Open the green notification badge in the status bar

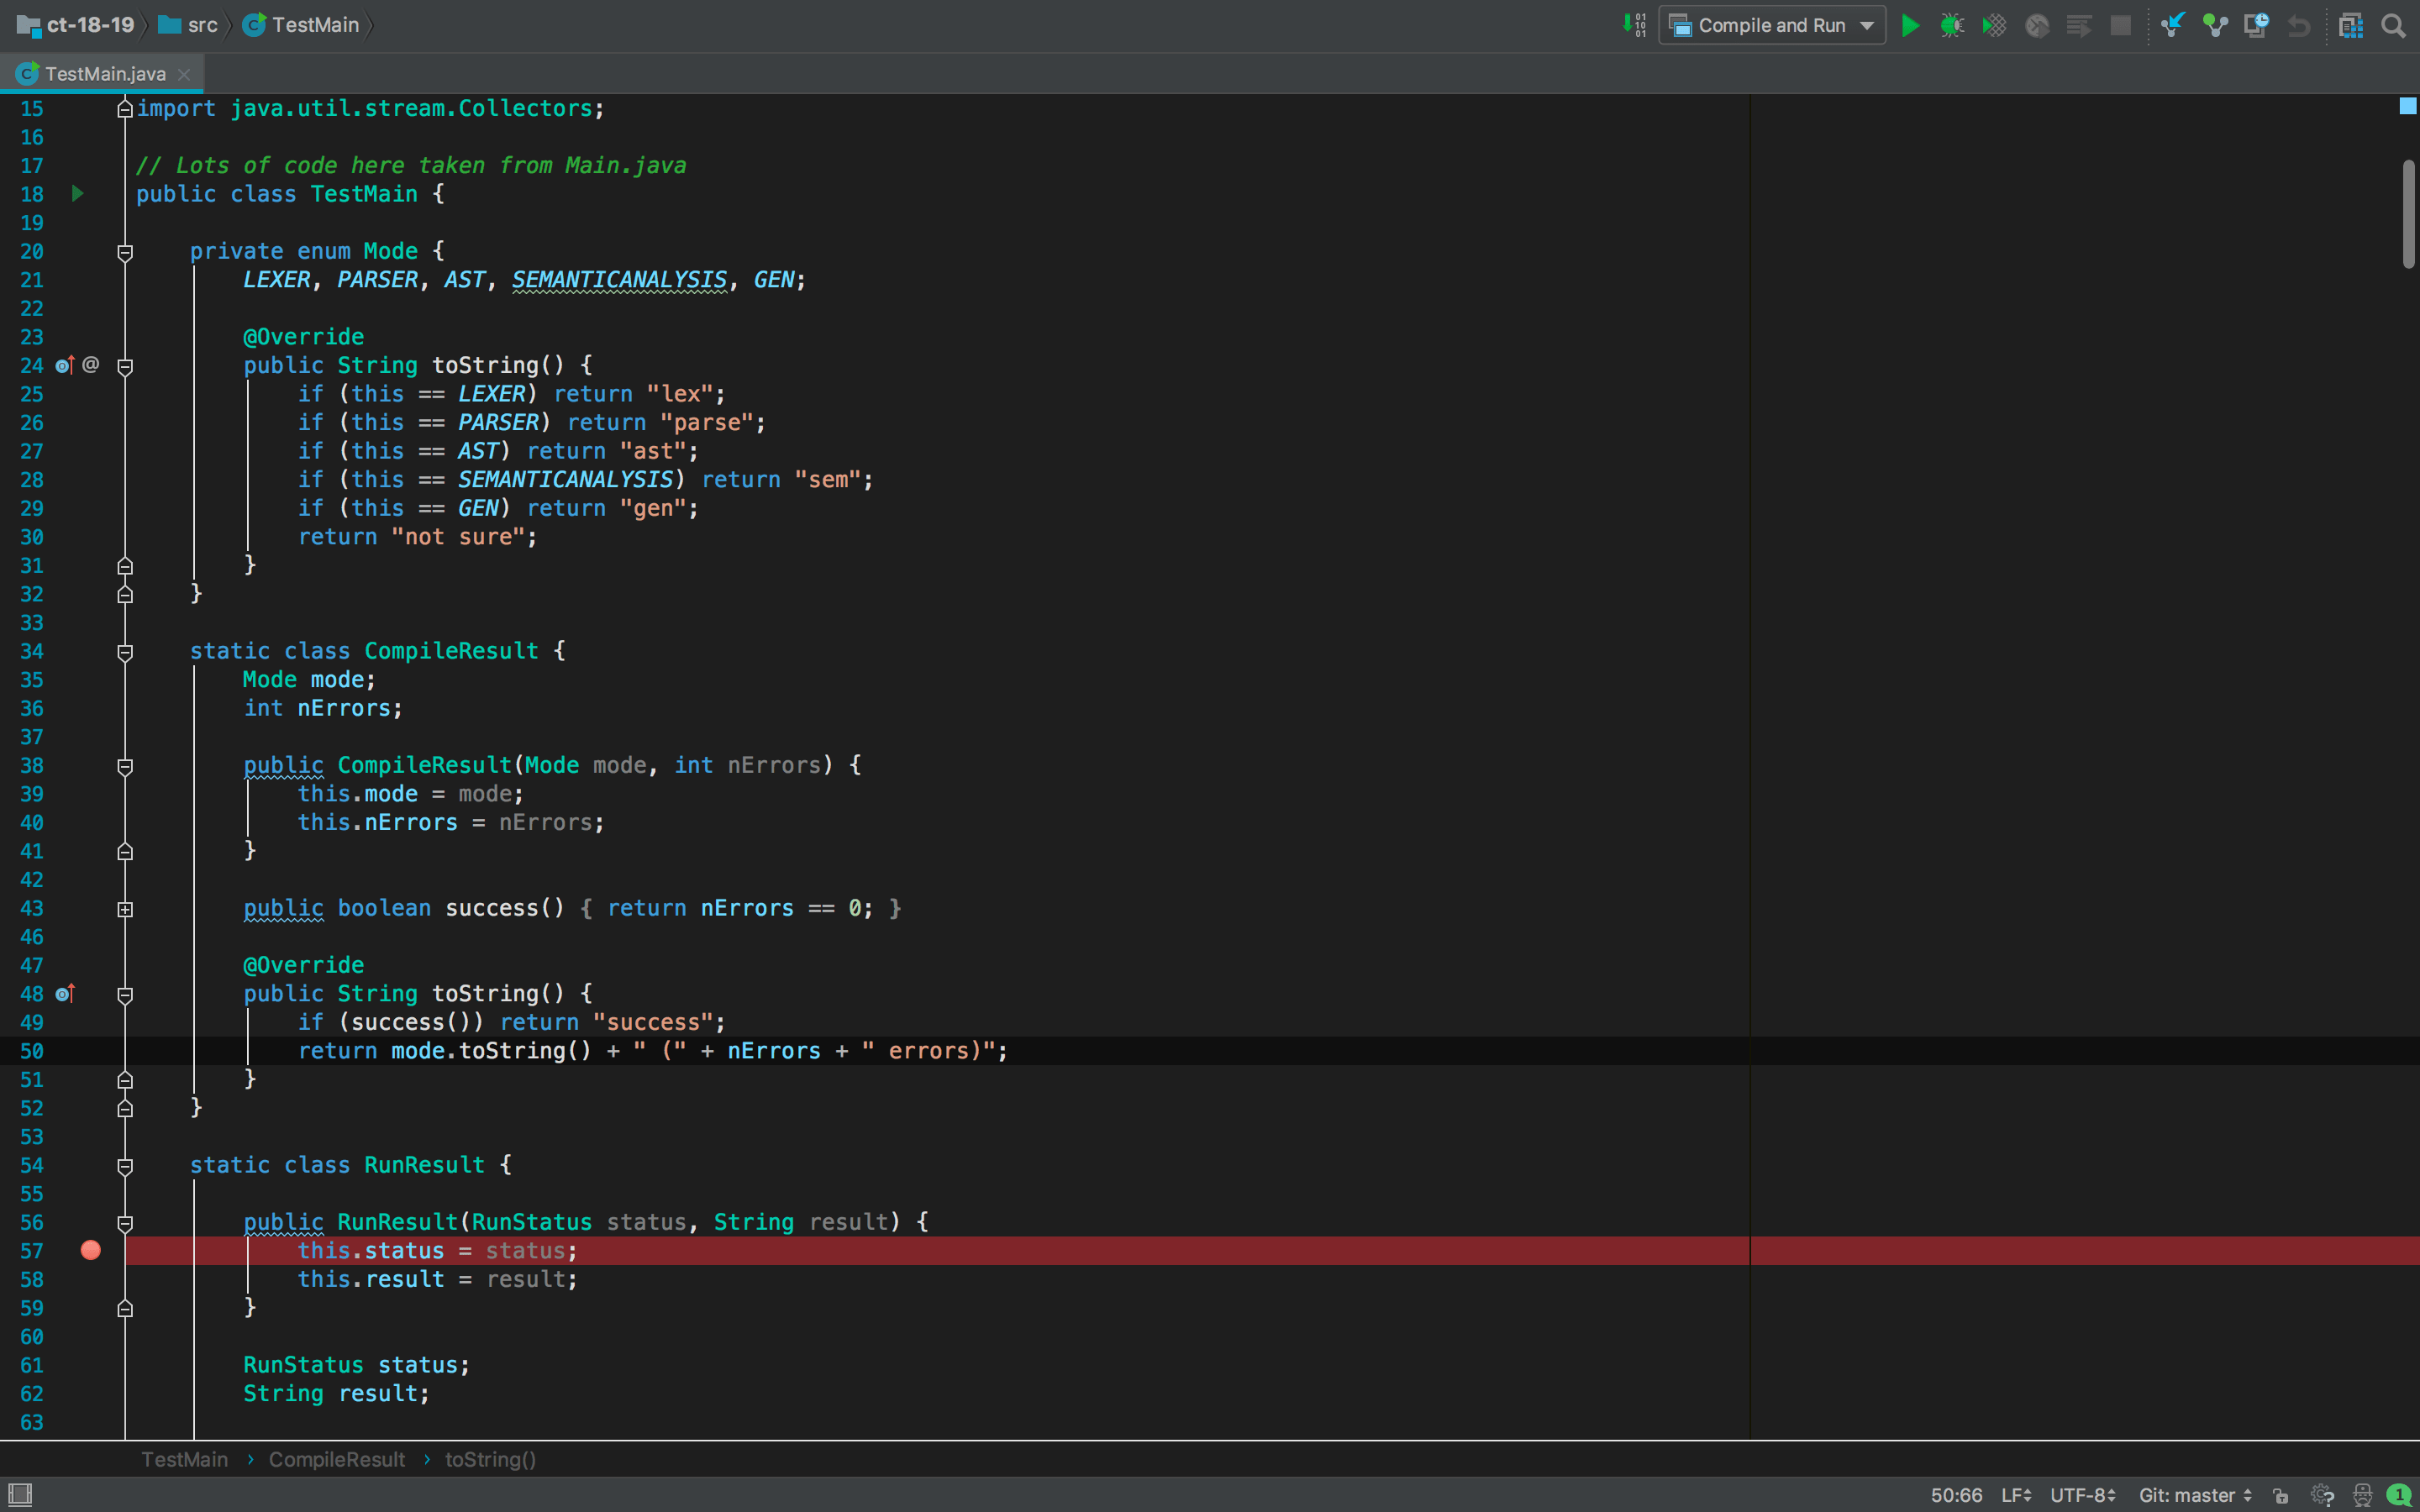[2400, 1496]
